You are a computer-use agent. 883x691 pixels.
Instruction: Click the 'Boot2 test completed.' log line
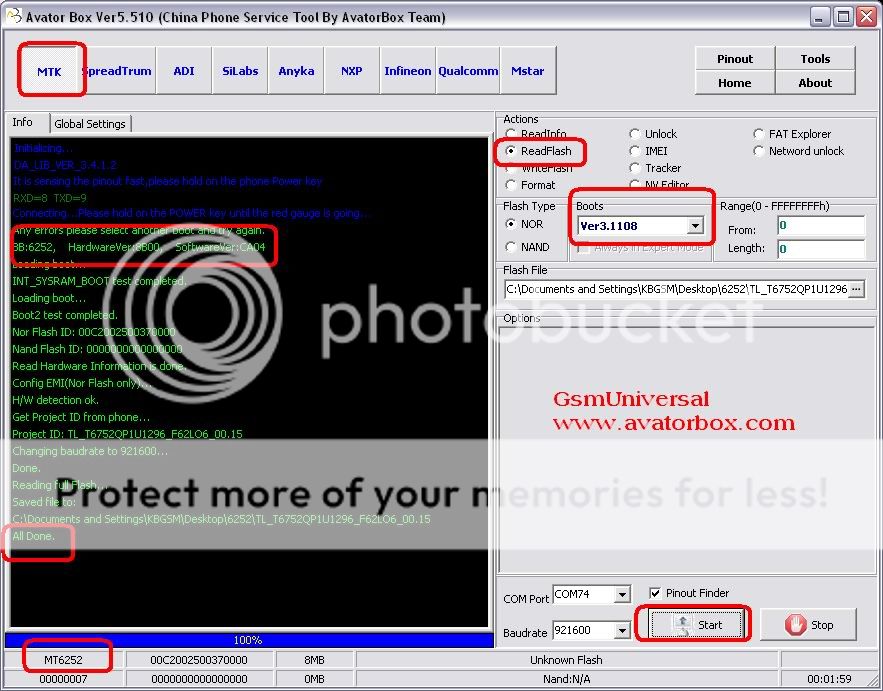click(x=65, y=315)
